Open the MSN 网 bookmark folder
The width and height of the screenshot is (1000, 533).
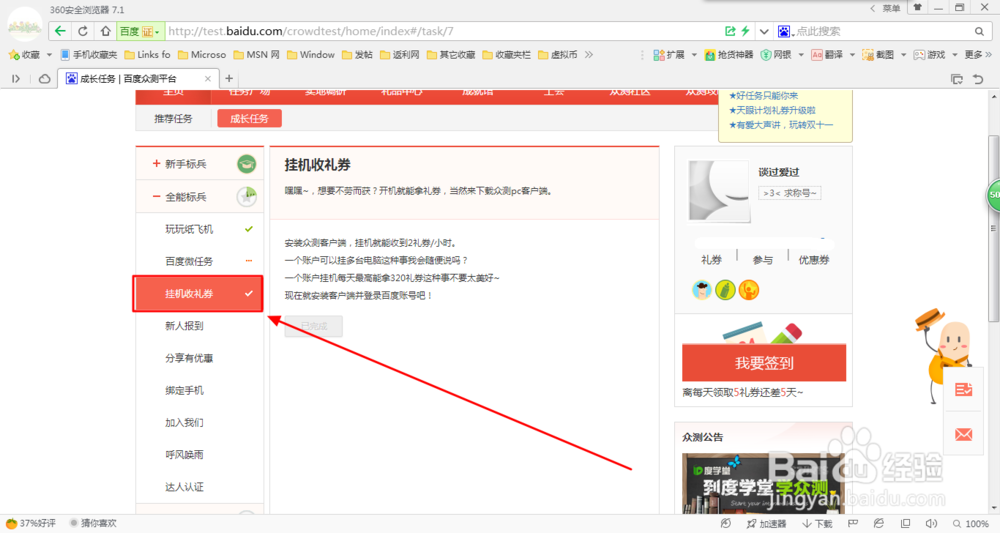tap(256, 55)
